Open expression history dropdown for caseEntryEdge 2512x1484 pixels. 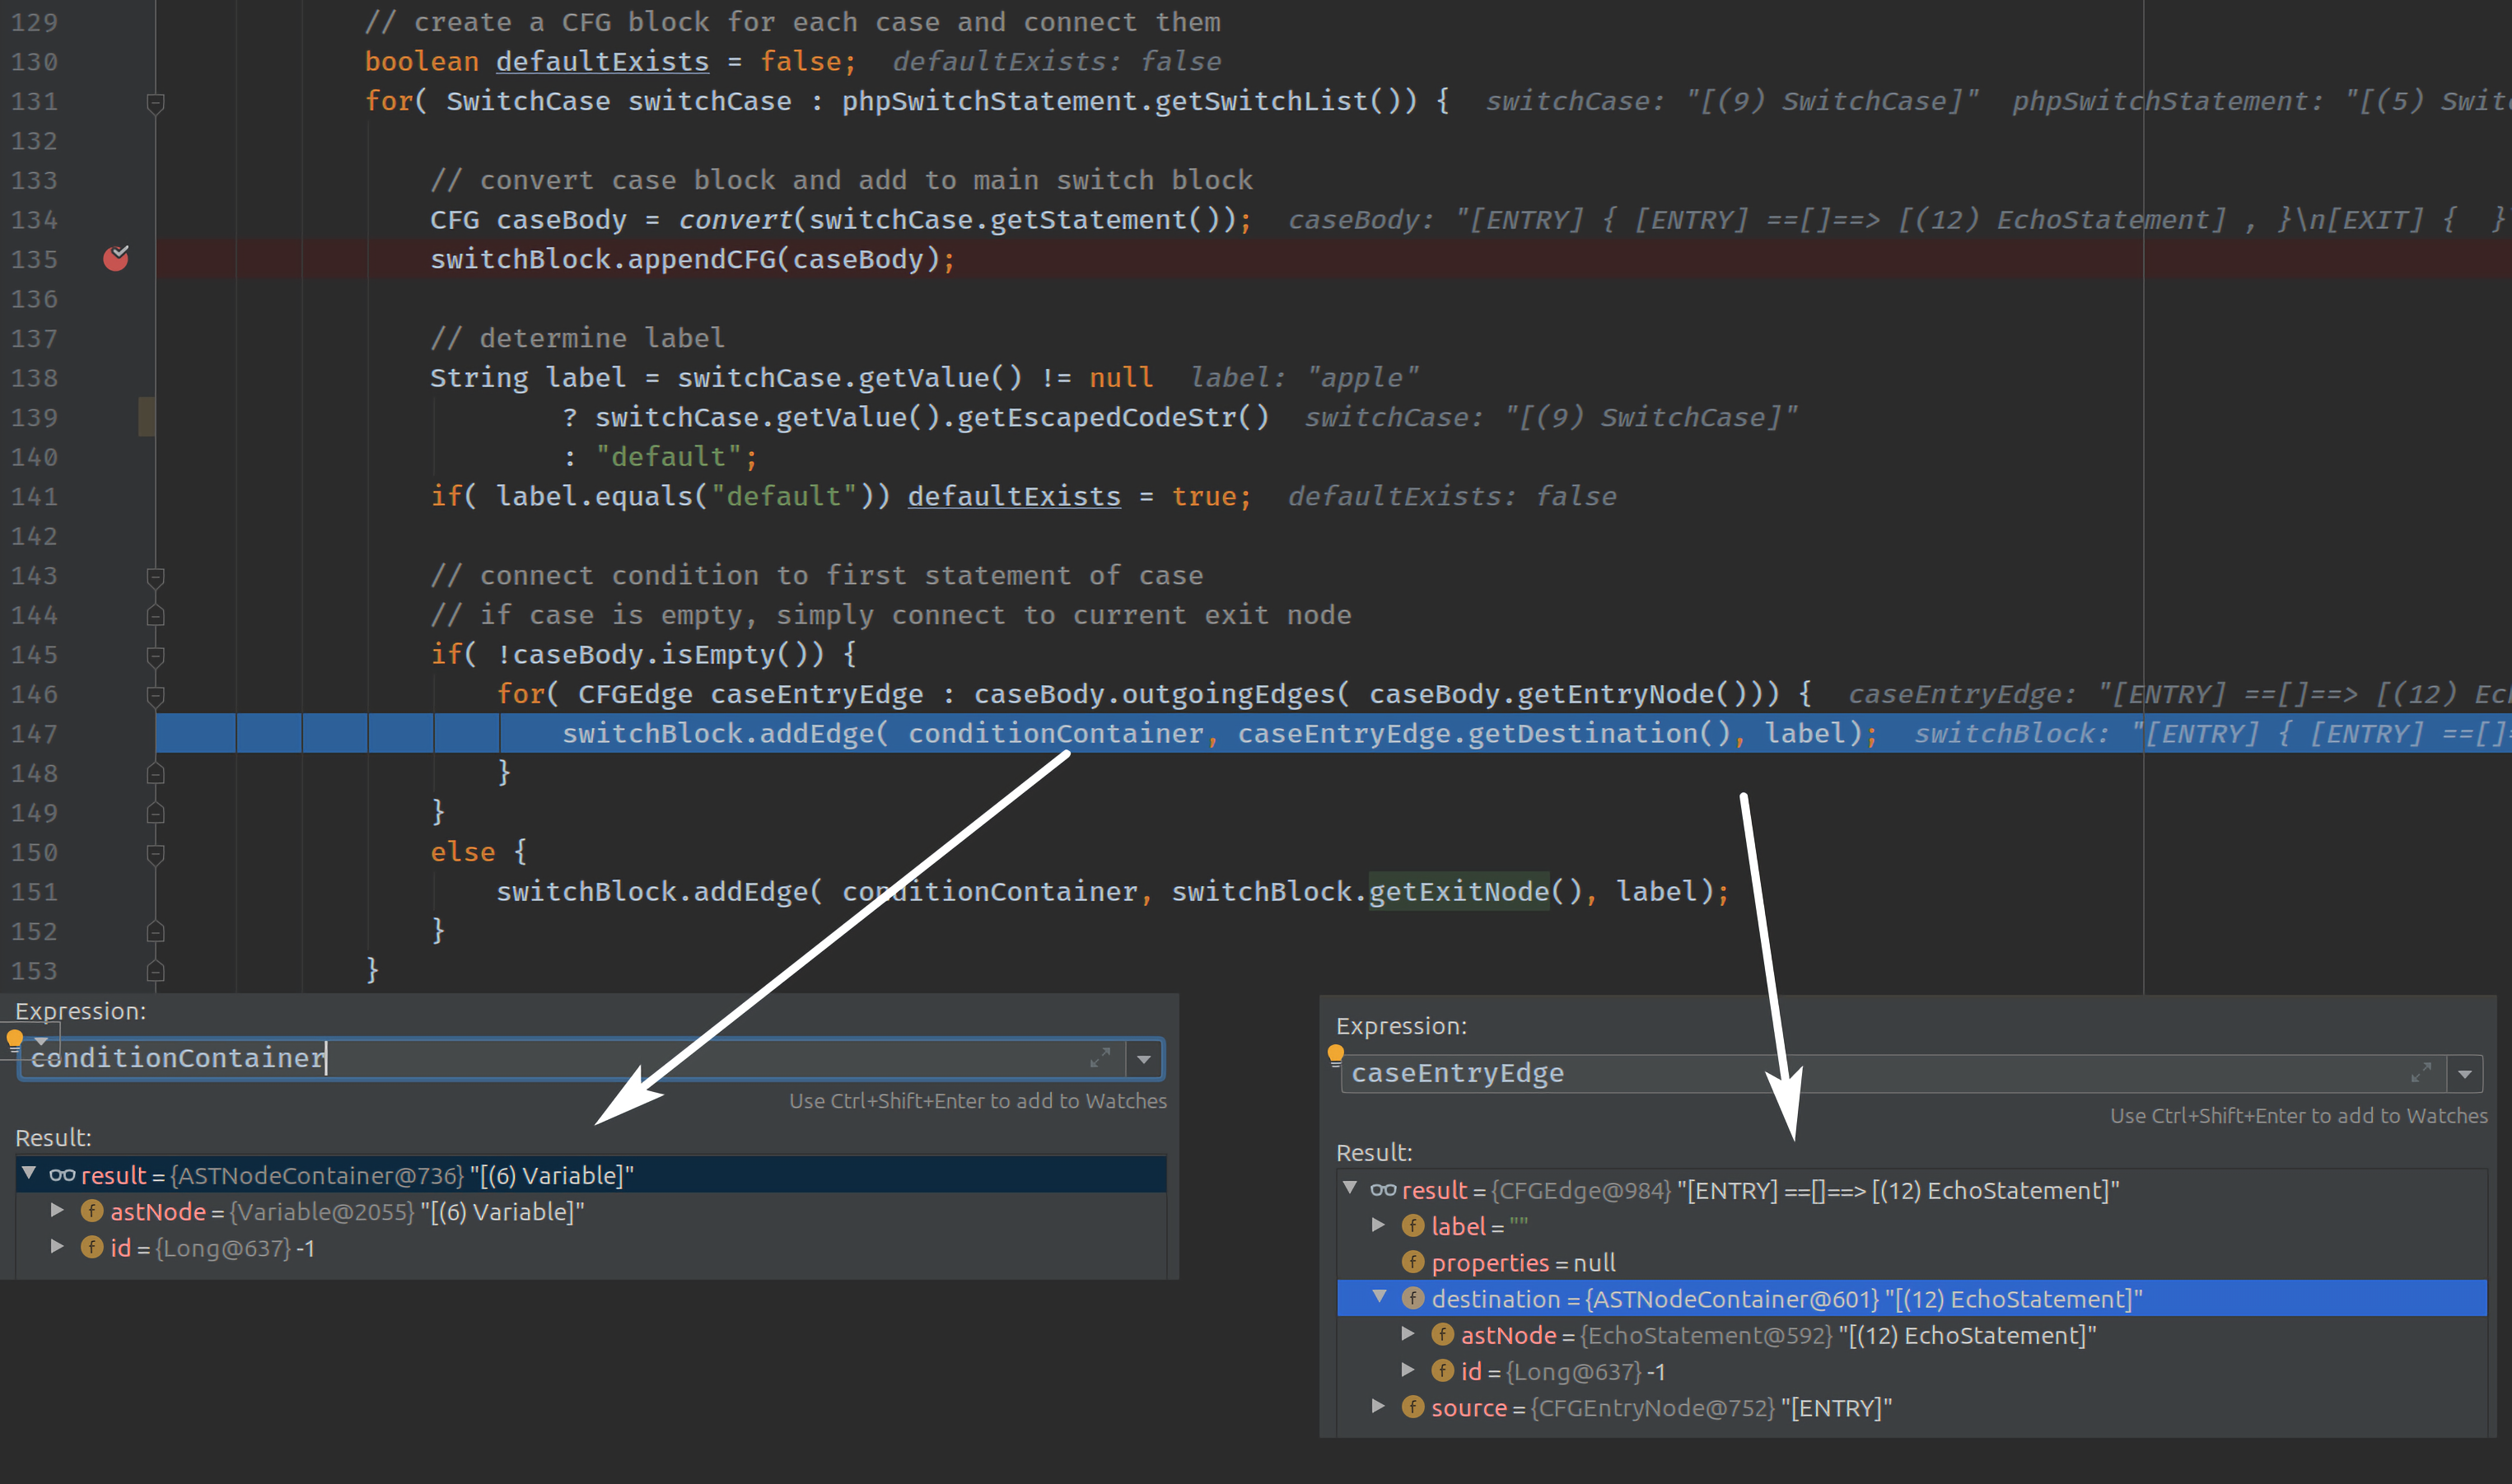coord(2465,1074)
